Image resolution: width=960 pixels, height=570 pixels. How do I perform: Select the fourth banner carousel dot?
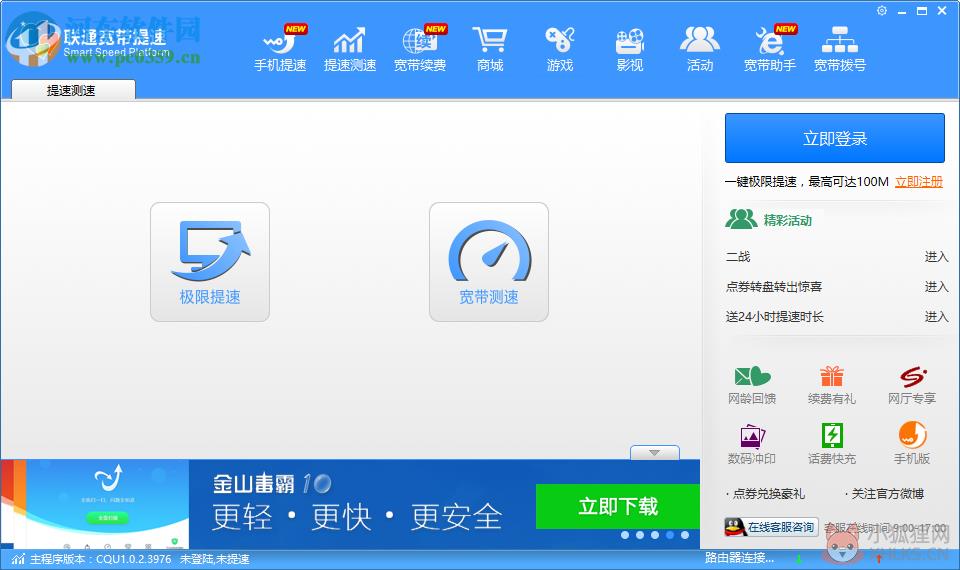(670, 535)
